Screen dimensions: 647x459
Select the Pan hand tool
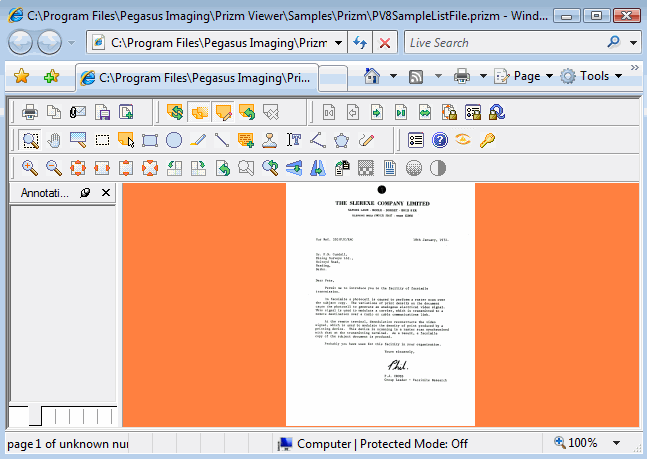[x=54, y=140]
